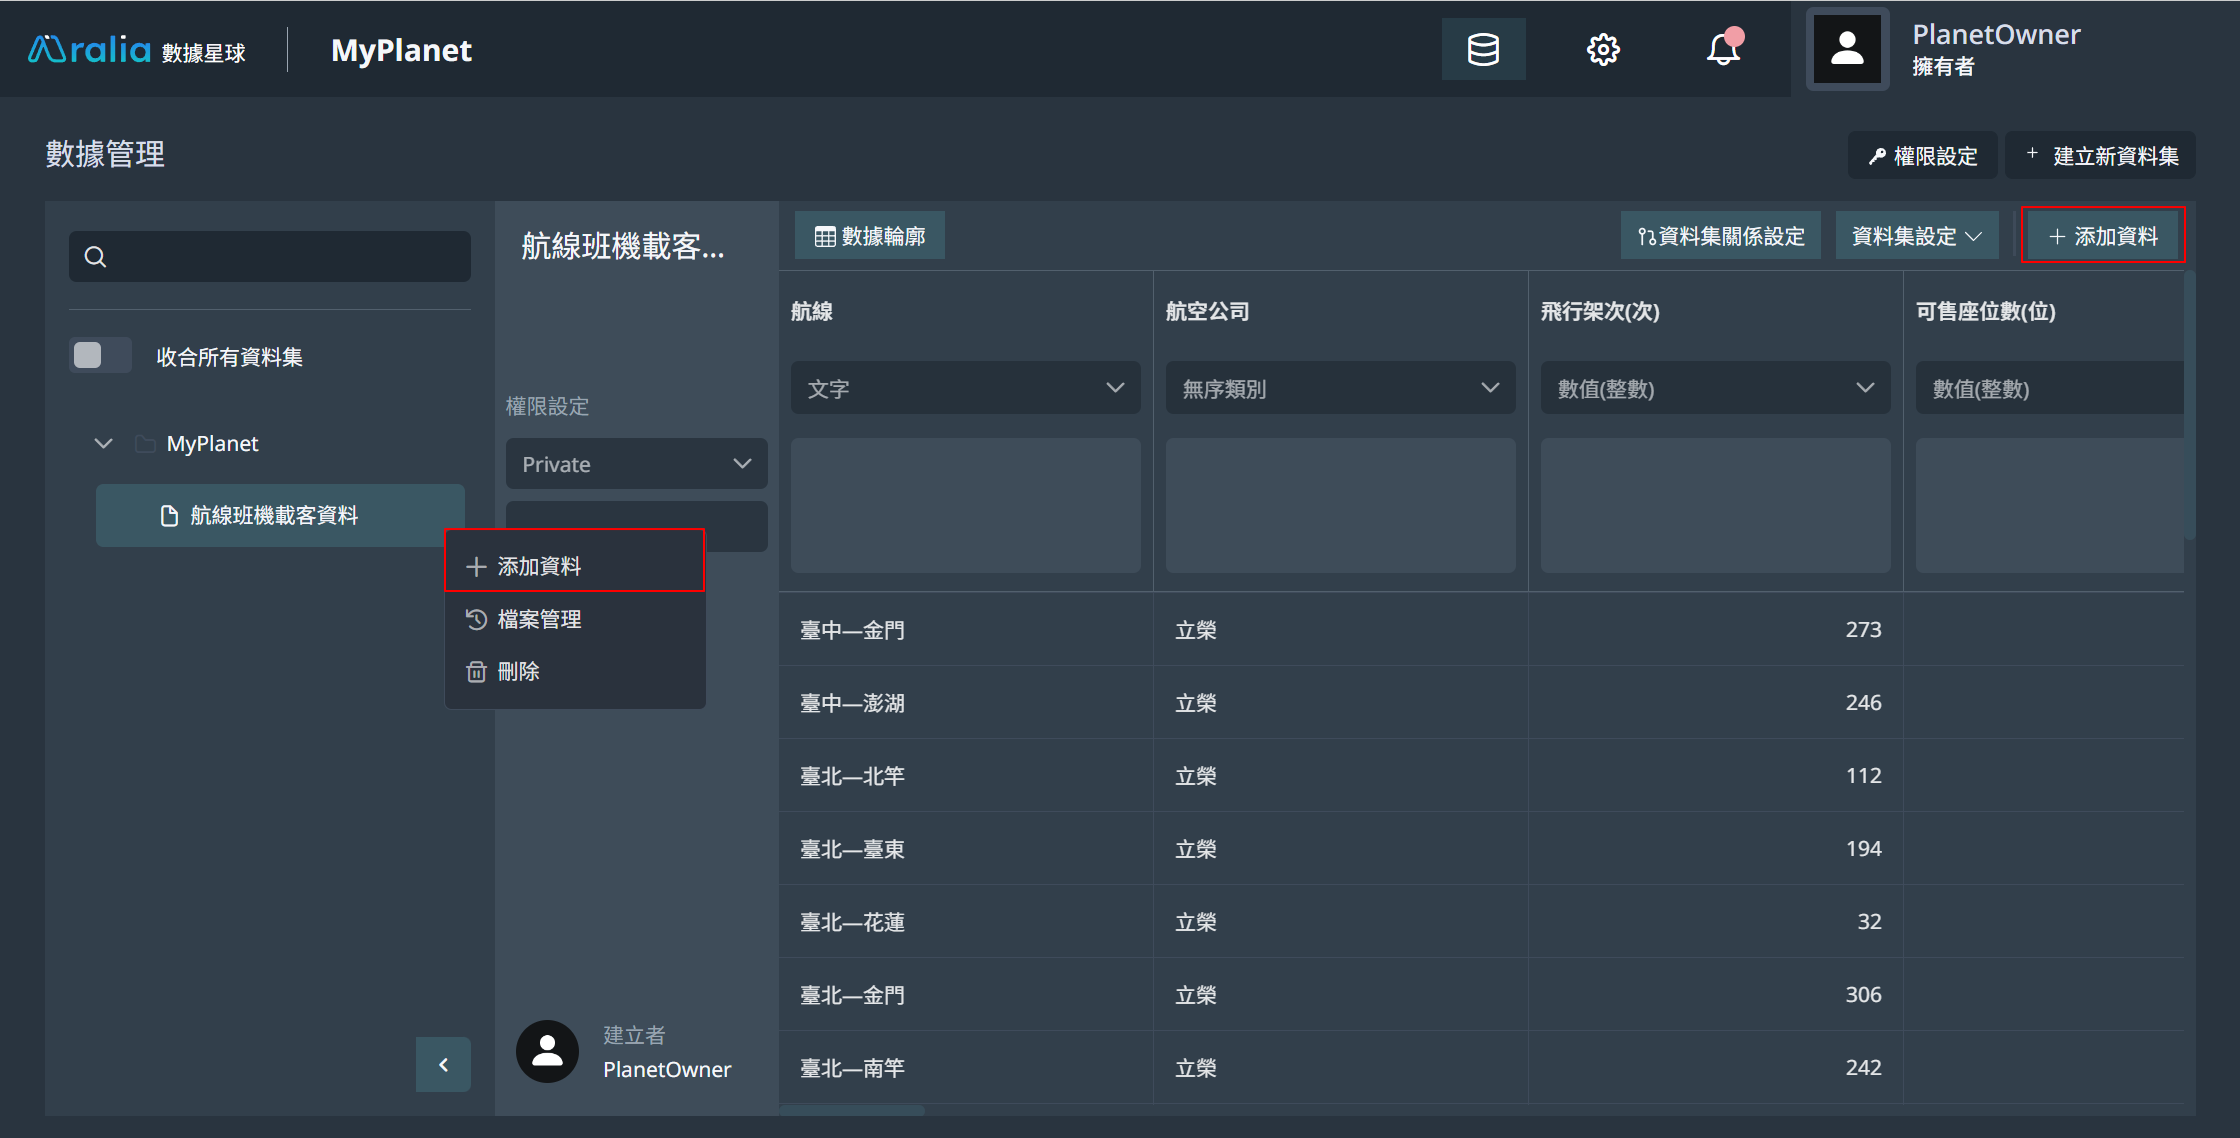The width and height of the screenshot is (2240, 1138).
Task: Select MyPlanet folder in tree
Action: (212, 443)
